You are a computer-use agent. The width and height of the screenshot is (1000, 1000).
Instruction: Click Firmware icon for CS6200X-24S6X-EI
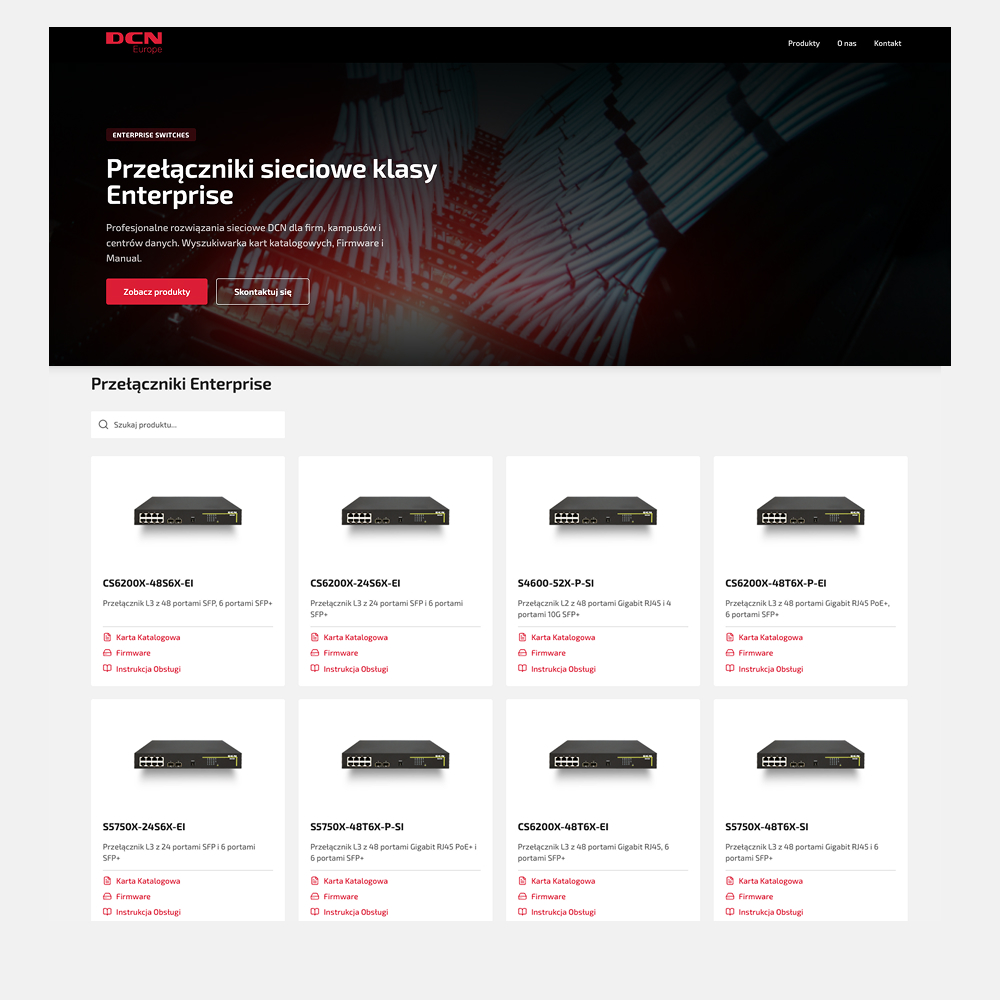[x=314, y=653]
